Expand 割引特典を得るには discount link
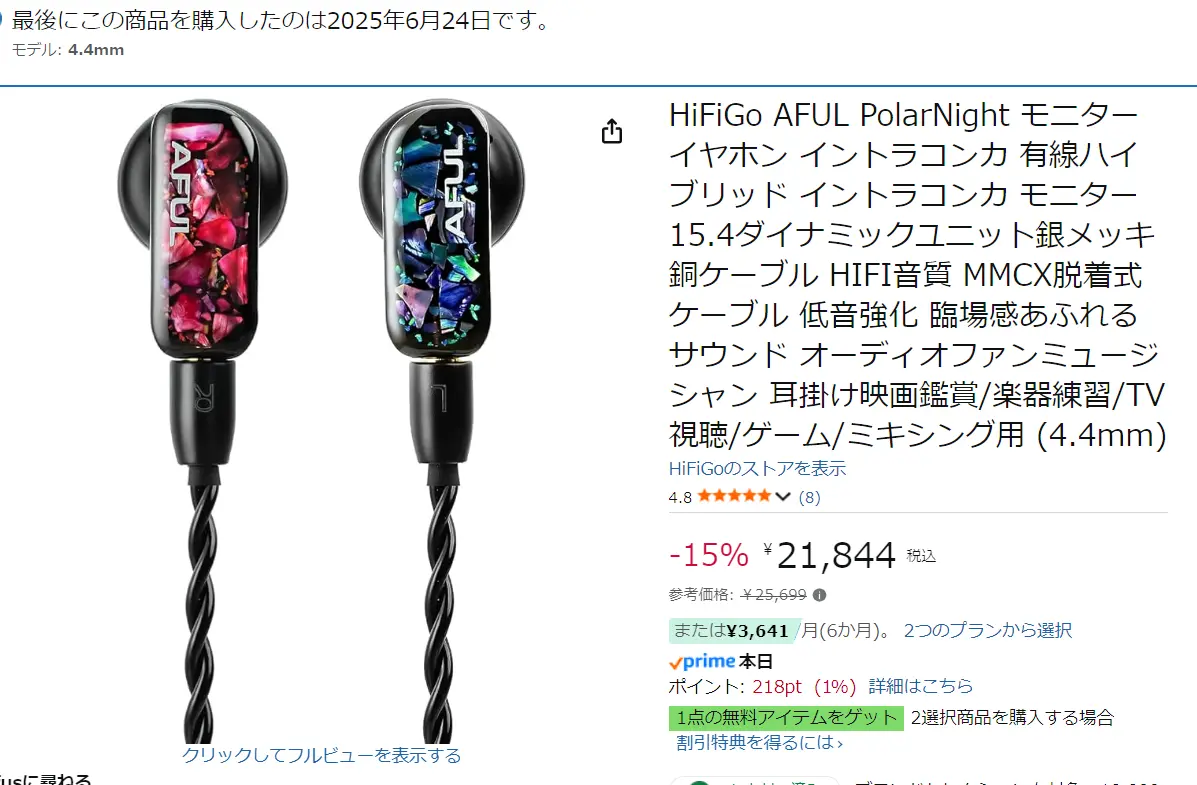The width and height of the screenshot is (1197, 785). (760, 742)
